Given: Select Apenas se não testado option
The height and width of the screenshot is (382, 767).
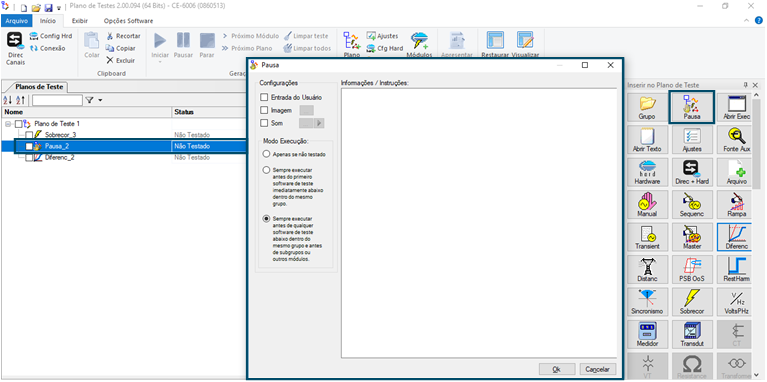Looking at the screenshot, I should 266,154.
